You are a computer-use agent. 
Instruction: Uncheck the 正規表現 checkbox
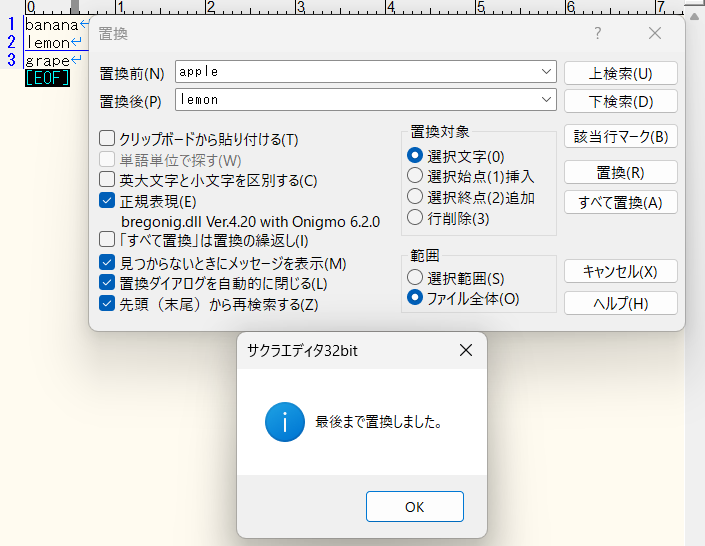pos(108,200)
